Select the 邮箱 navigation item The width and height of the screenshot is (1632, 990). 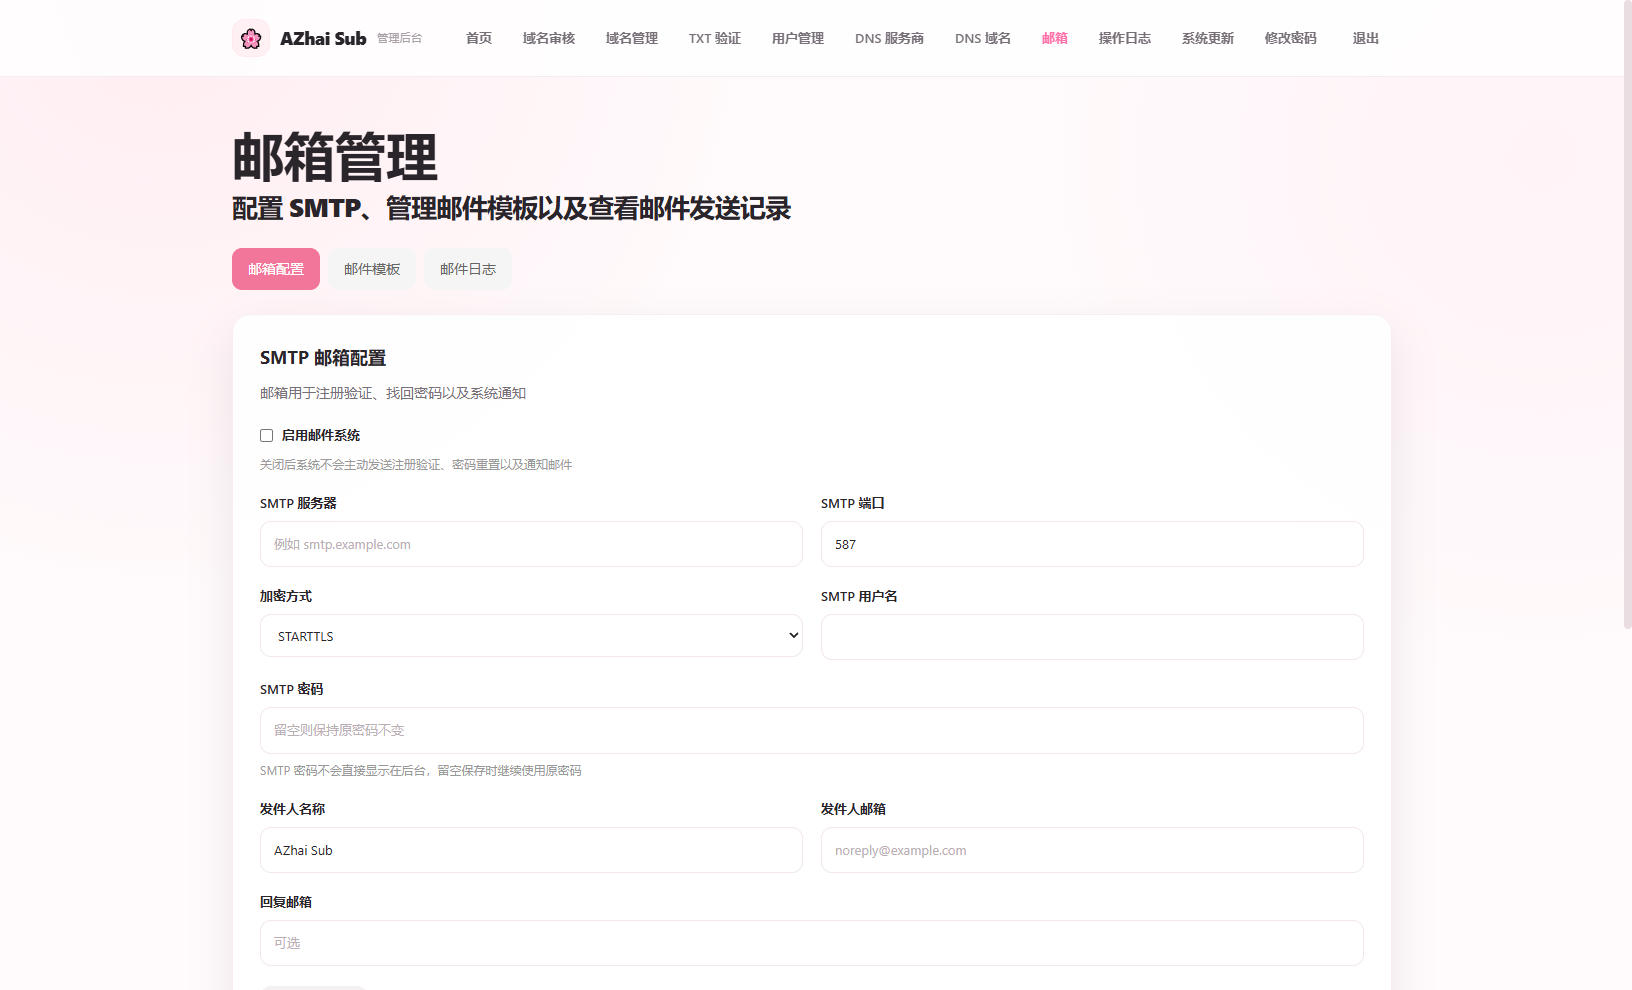click(1055, 38)
